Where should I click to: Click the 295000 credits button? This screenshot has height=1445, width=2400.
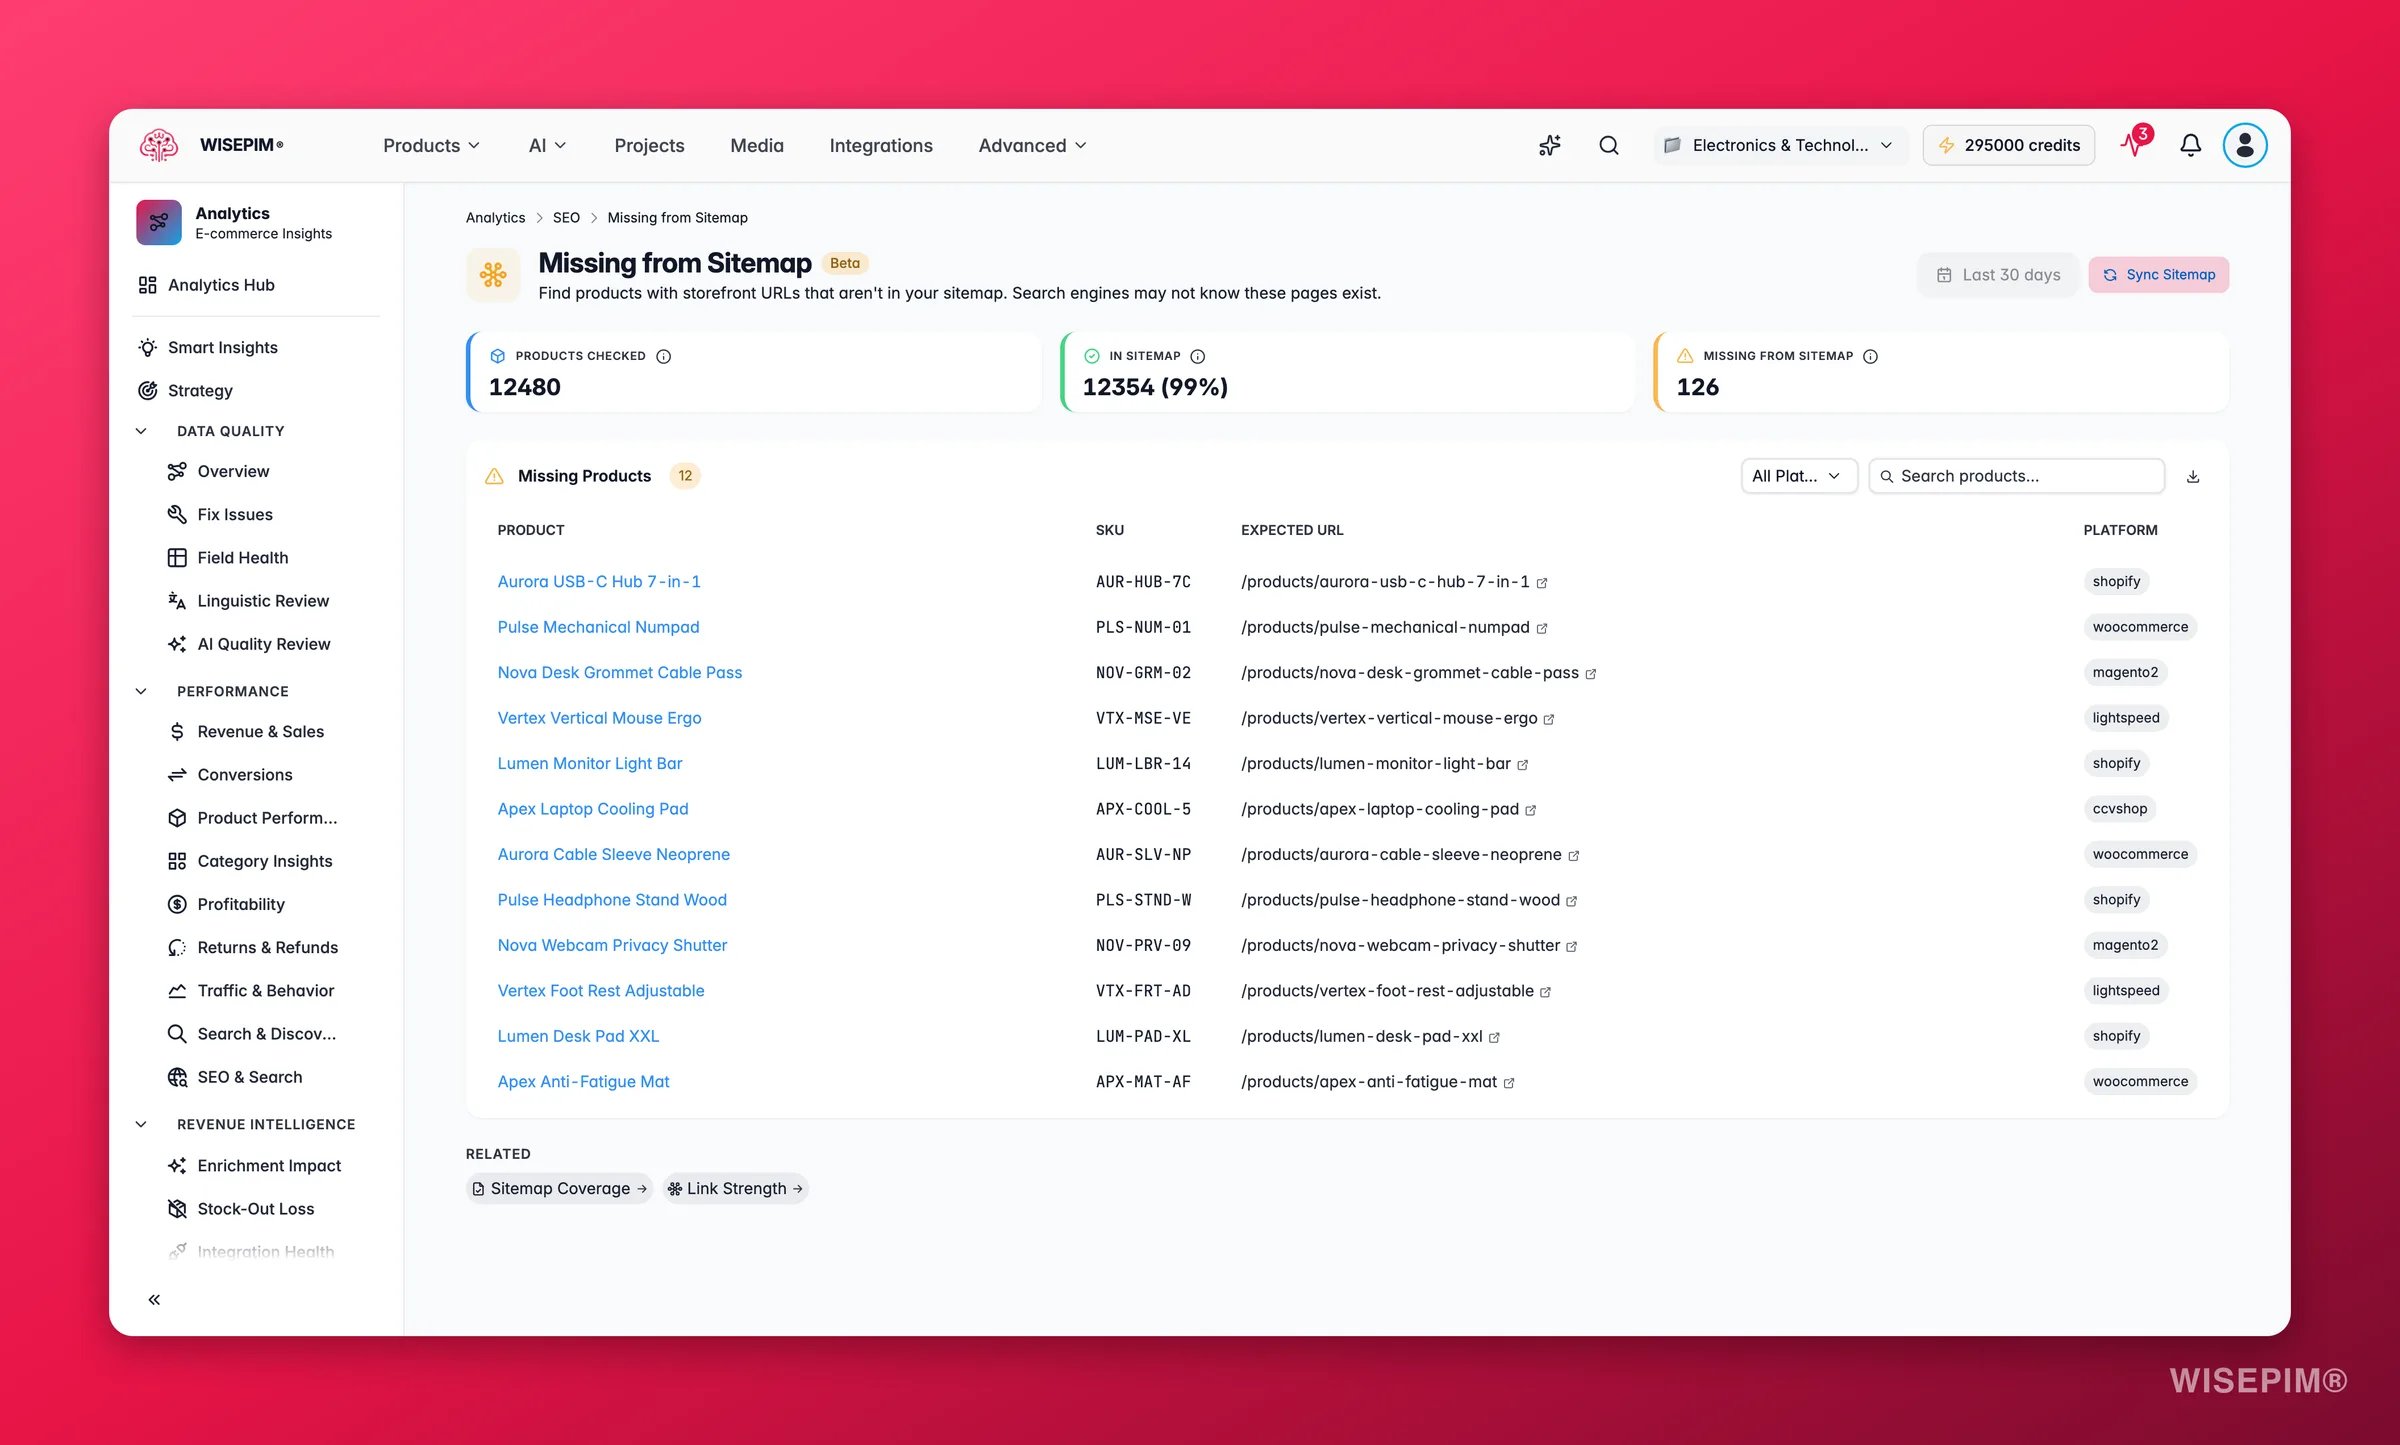tap(2009, 145)
